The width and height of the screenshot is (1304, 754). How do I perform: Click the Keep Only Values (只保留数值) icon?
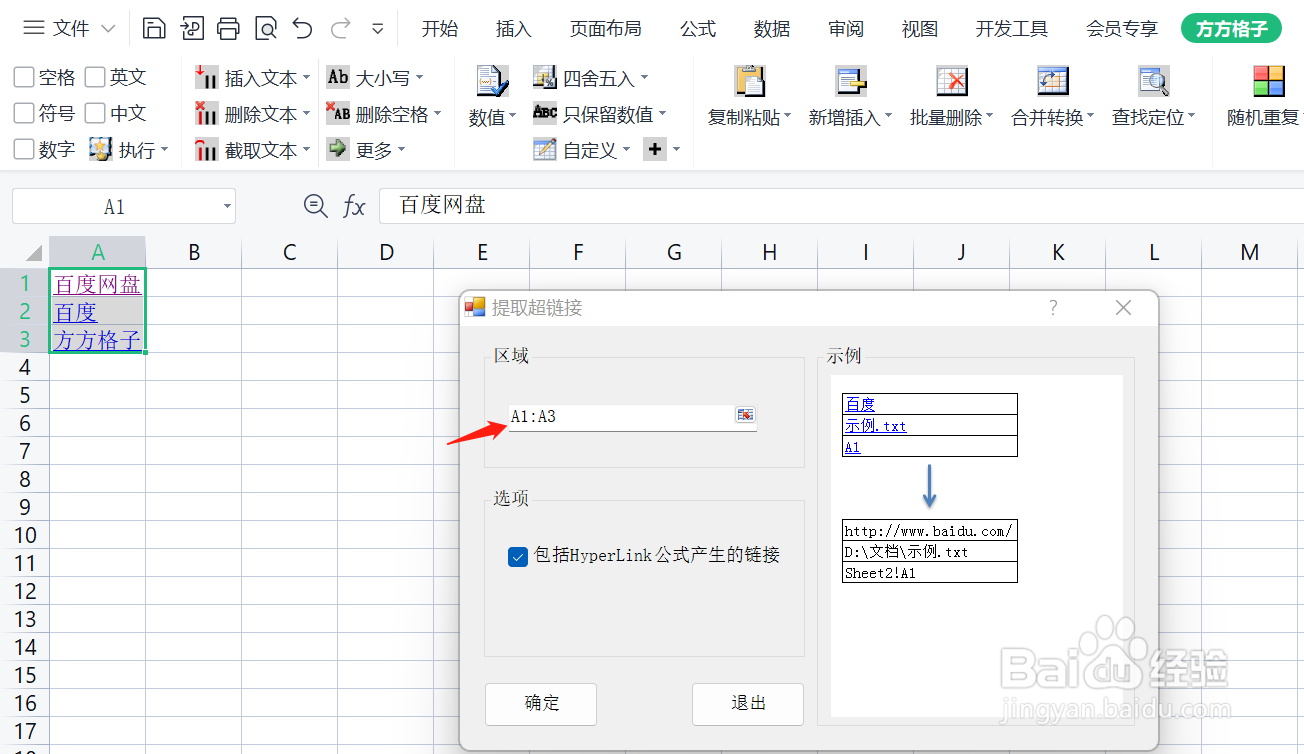(544, 113)
